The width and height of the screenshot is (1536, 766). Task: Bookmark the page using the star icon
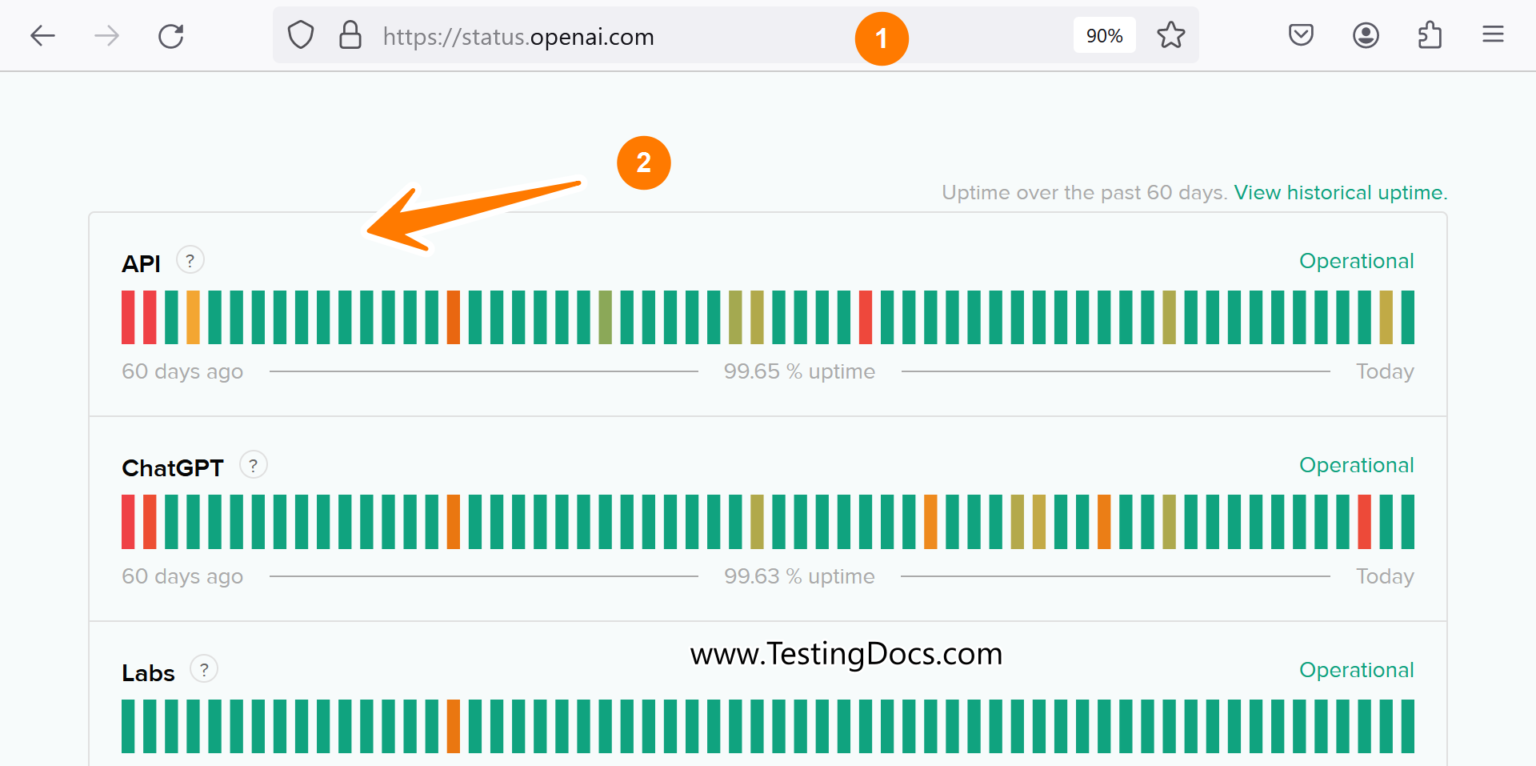click(x=1170, y=34)
